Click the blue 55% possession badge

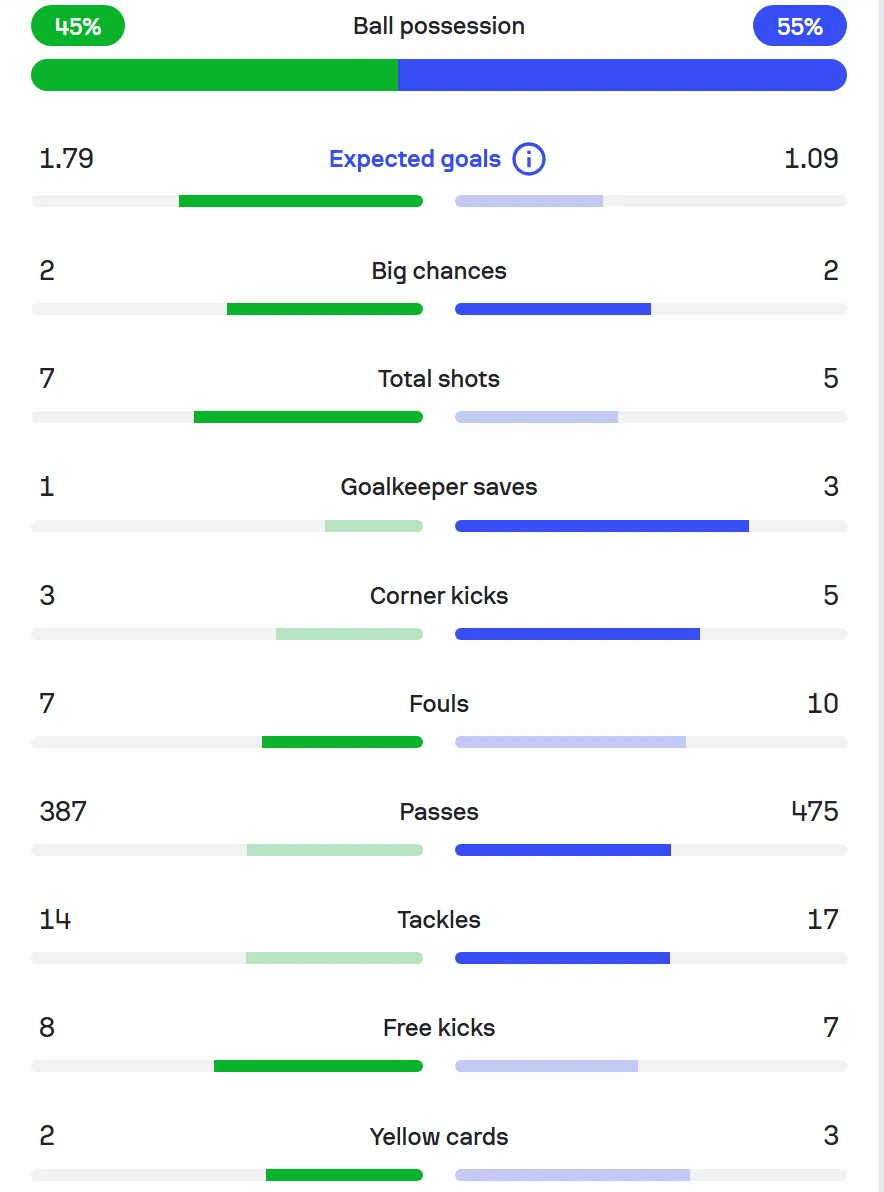pos(800,26)
